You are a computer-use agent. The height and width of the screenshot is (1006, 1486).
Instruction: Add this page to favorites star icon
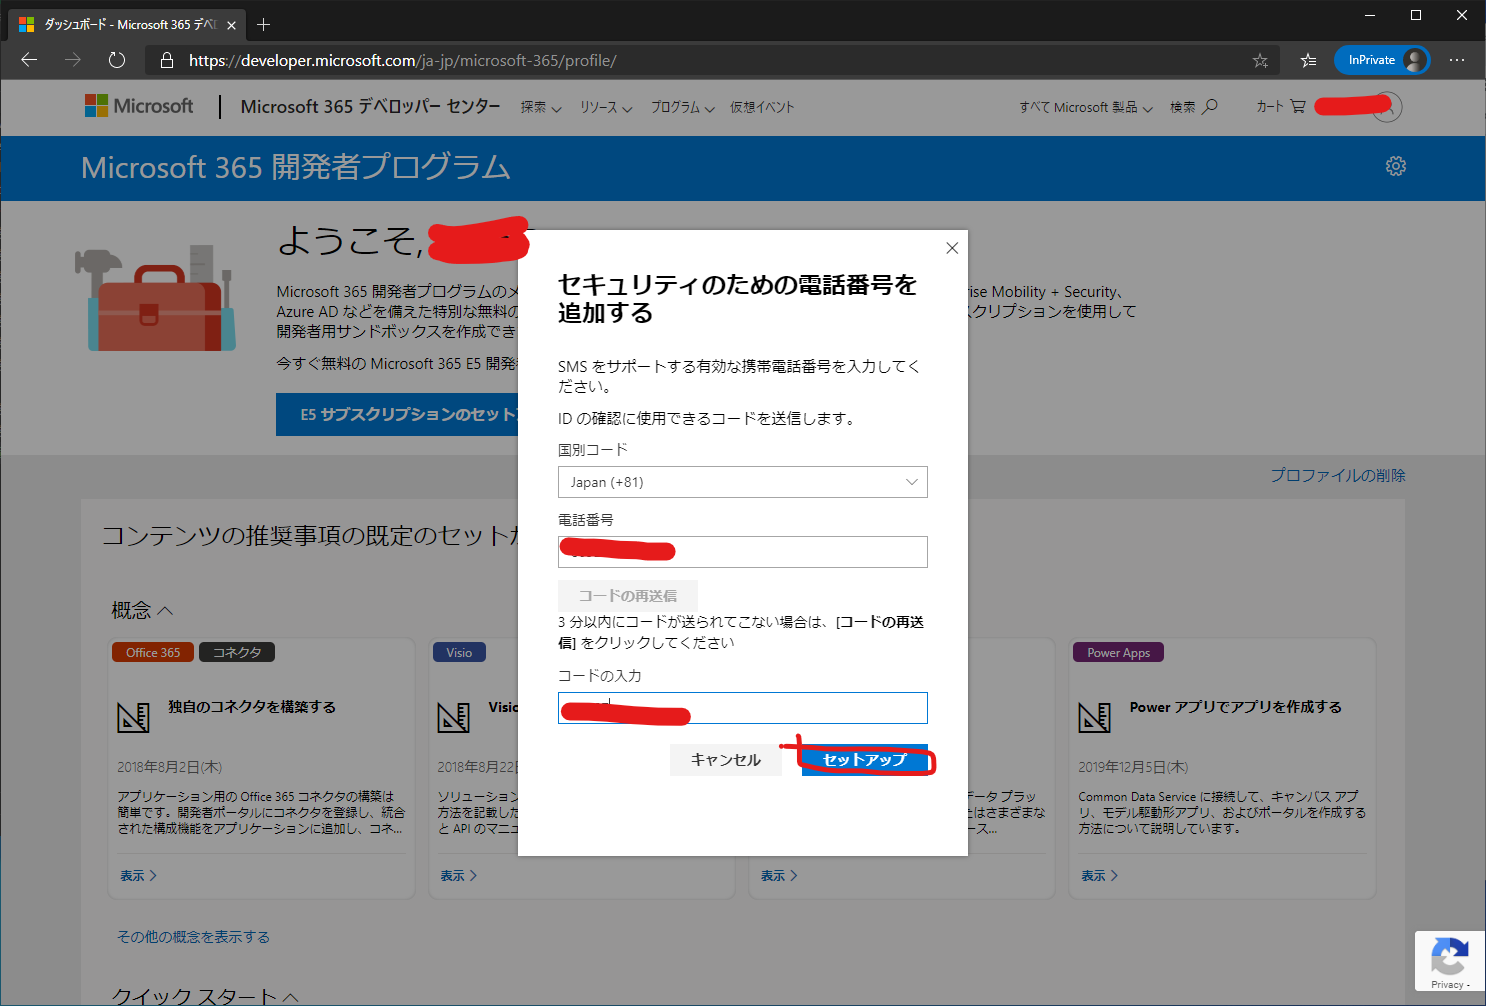(x=1260, y=61)
